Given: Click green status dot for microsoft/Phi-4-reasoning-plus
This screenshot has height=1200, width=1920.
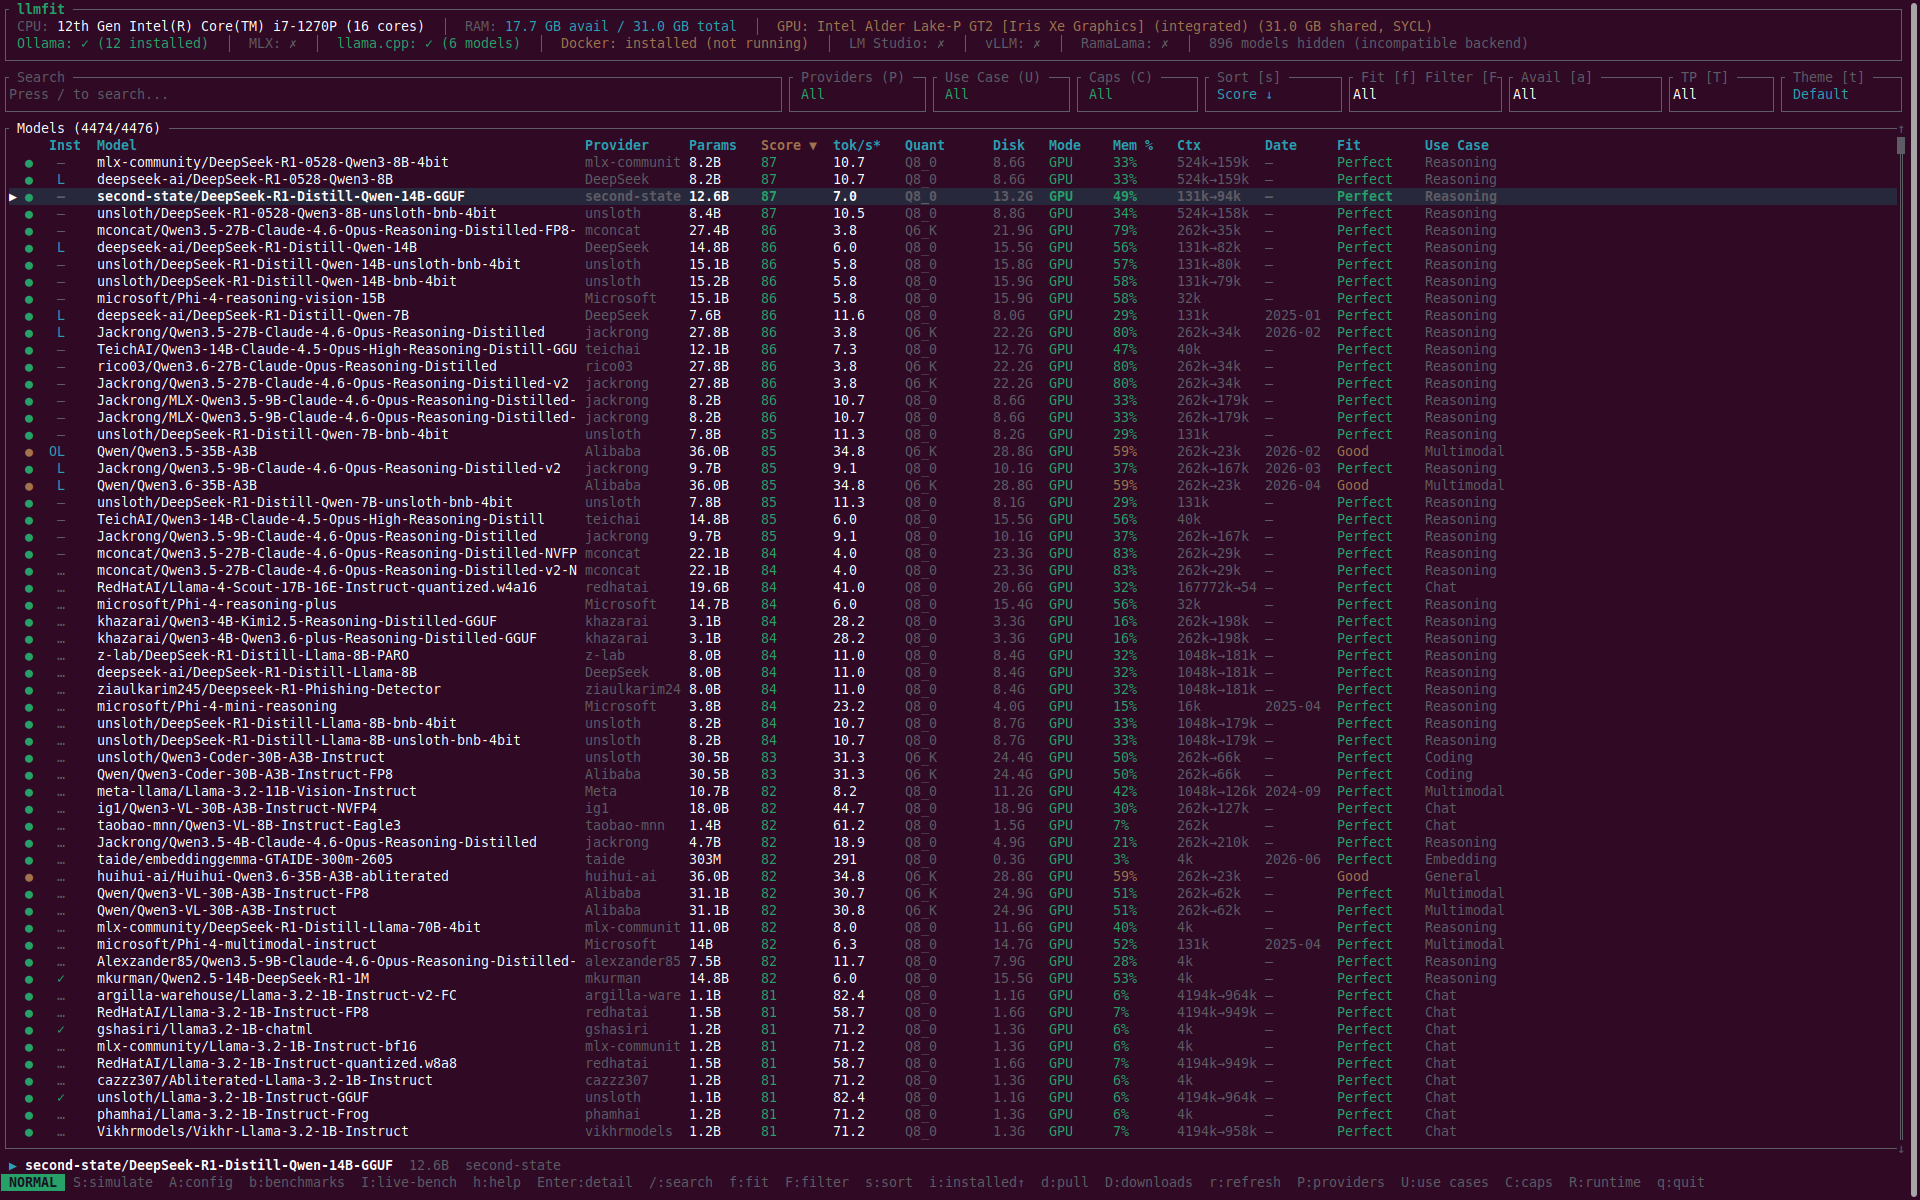Looking at the screenshot, I should pyautogui.click(x=29, y=605).
